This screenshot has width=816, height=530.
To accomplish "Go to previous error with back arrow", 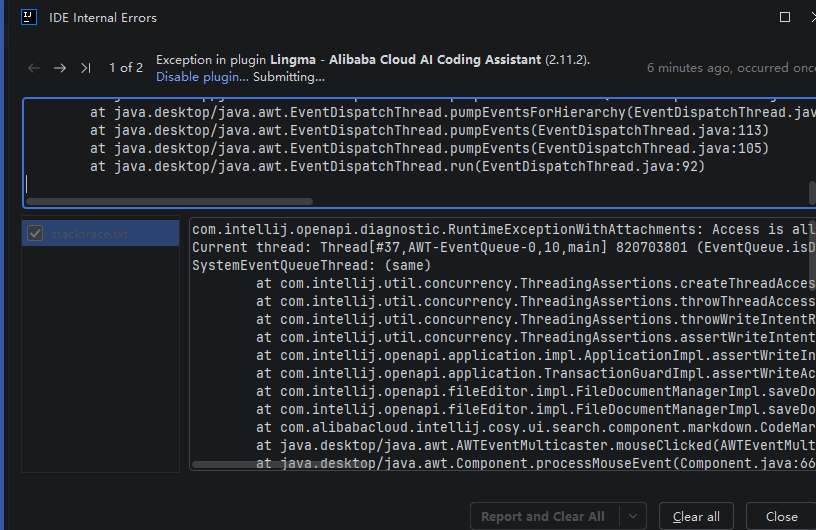I will click(34, 68).
